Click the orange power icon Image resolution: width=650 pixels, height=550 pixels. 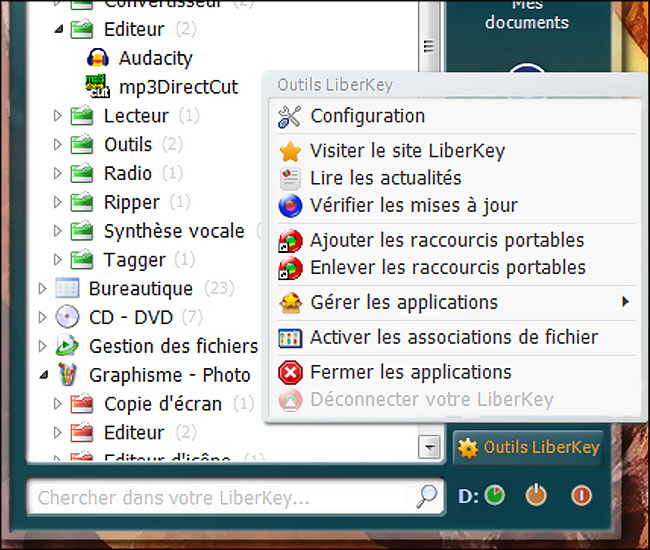tap(536, 494)
